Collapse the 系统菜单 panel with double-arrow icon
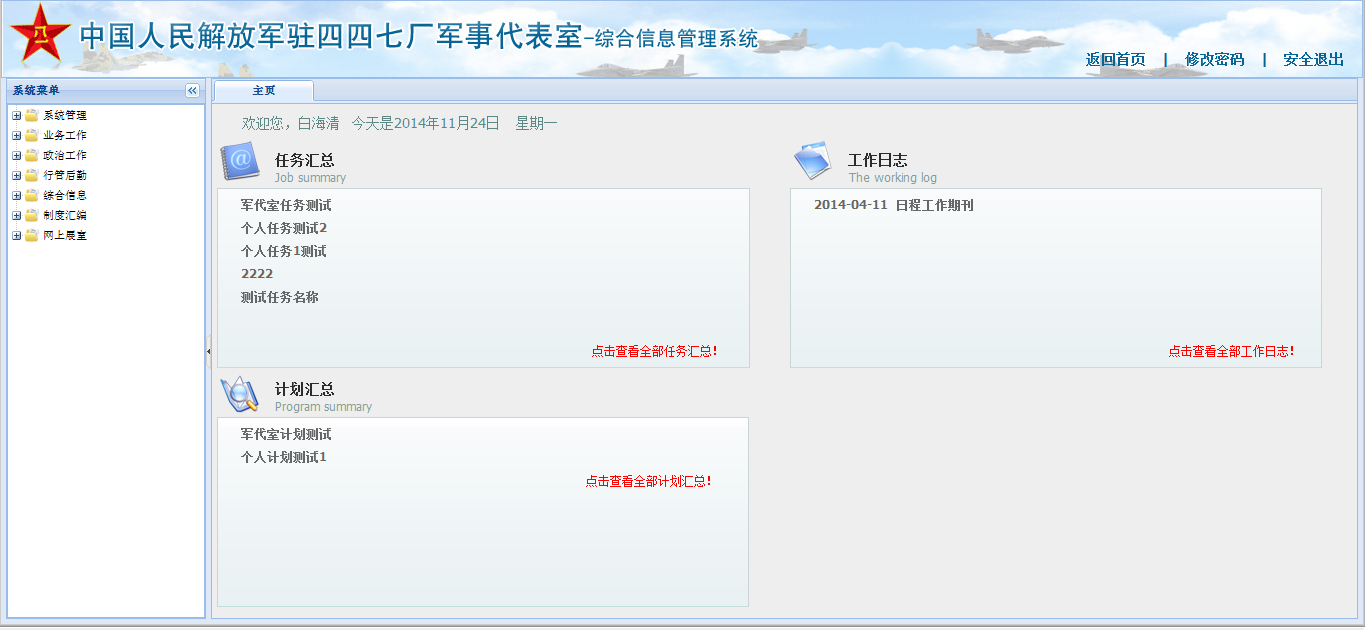 (193, 91)
